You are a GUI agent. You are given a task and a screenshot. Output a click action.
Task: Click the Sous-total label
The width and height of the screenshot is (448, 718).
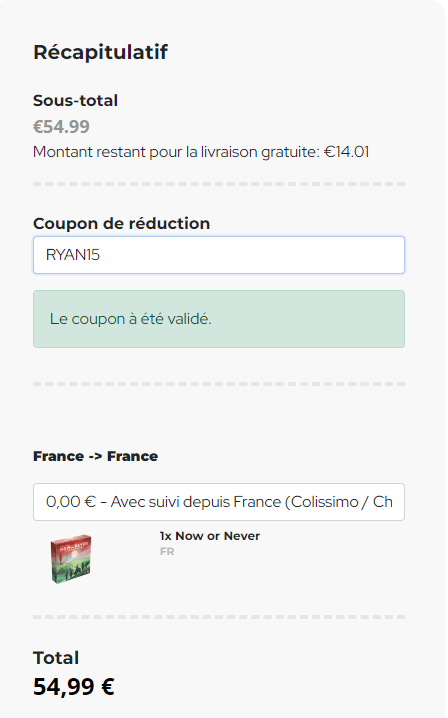coord(75,100)
